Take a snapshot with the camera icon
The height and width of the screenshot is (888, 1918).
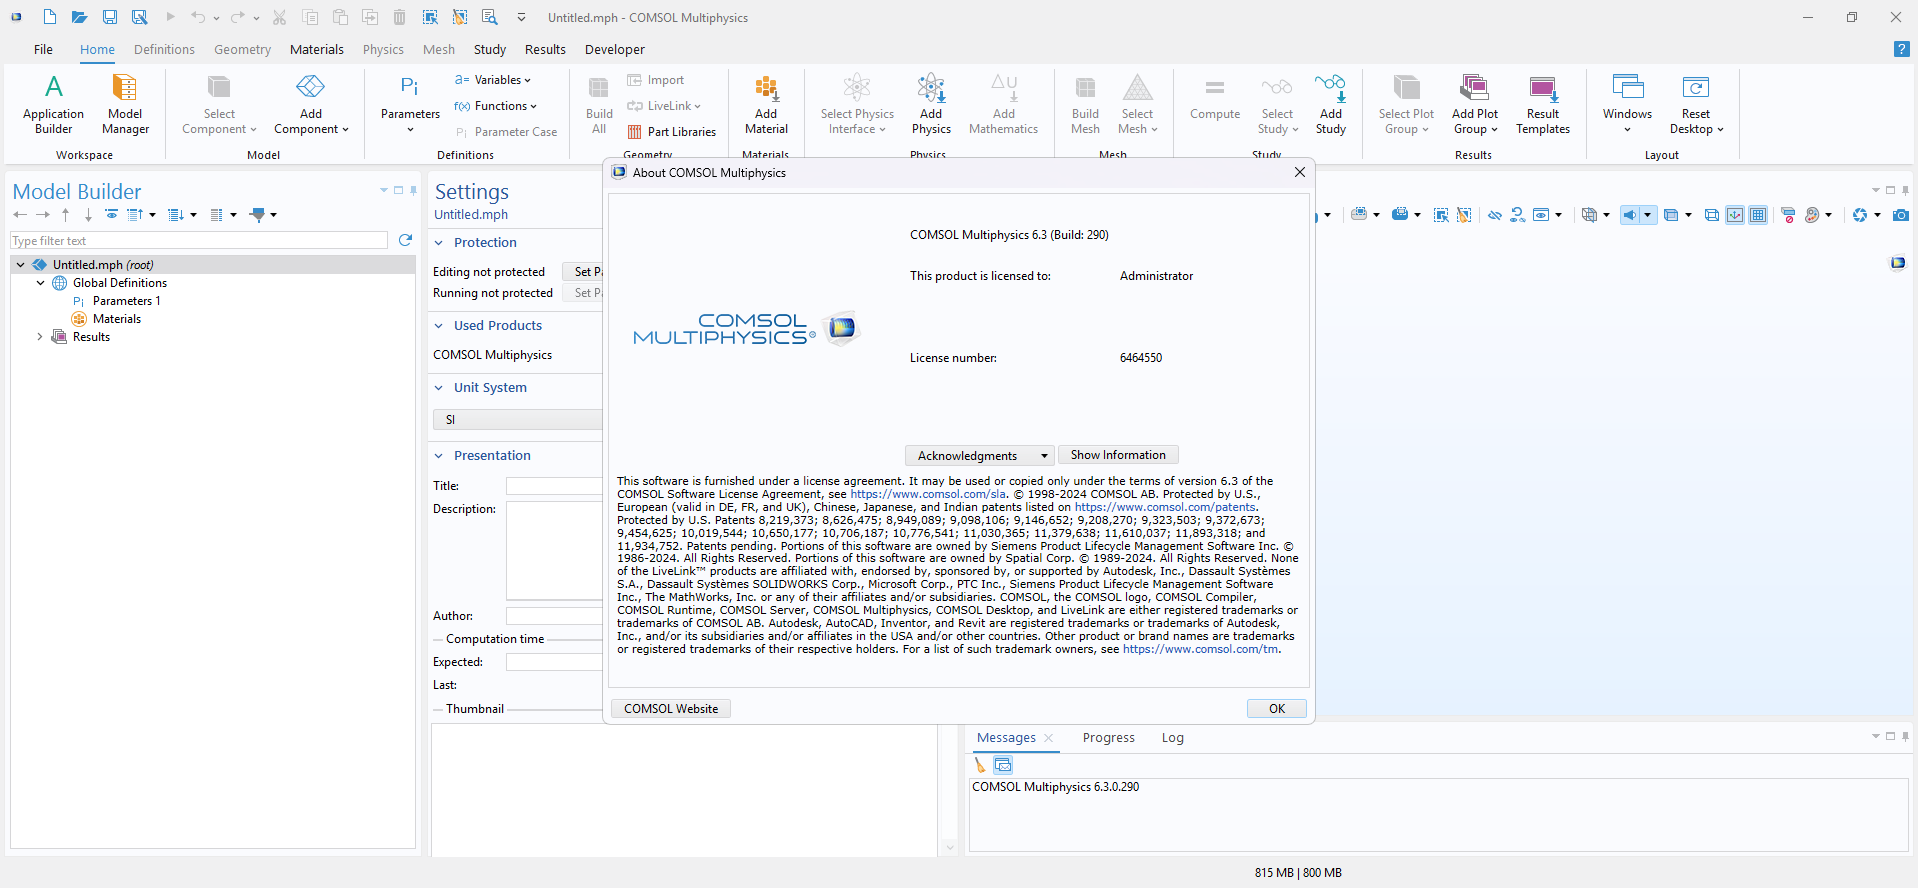[1901, 215]
